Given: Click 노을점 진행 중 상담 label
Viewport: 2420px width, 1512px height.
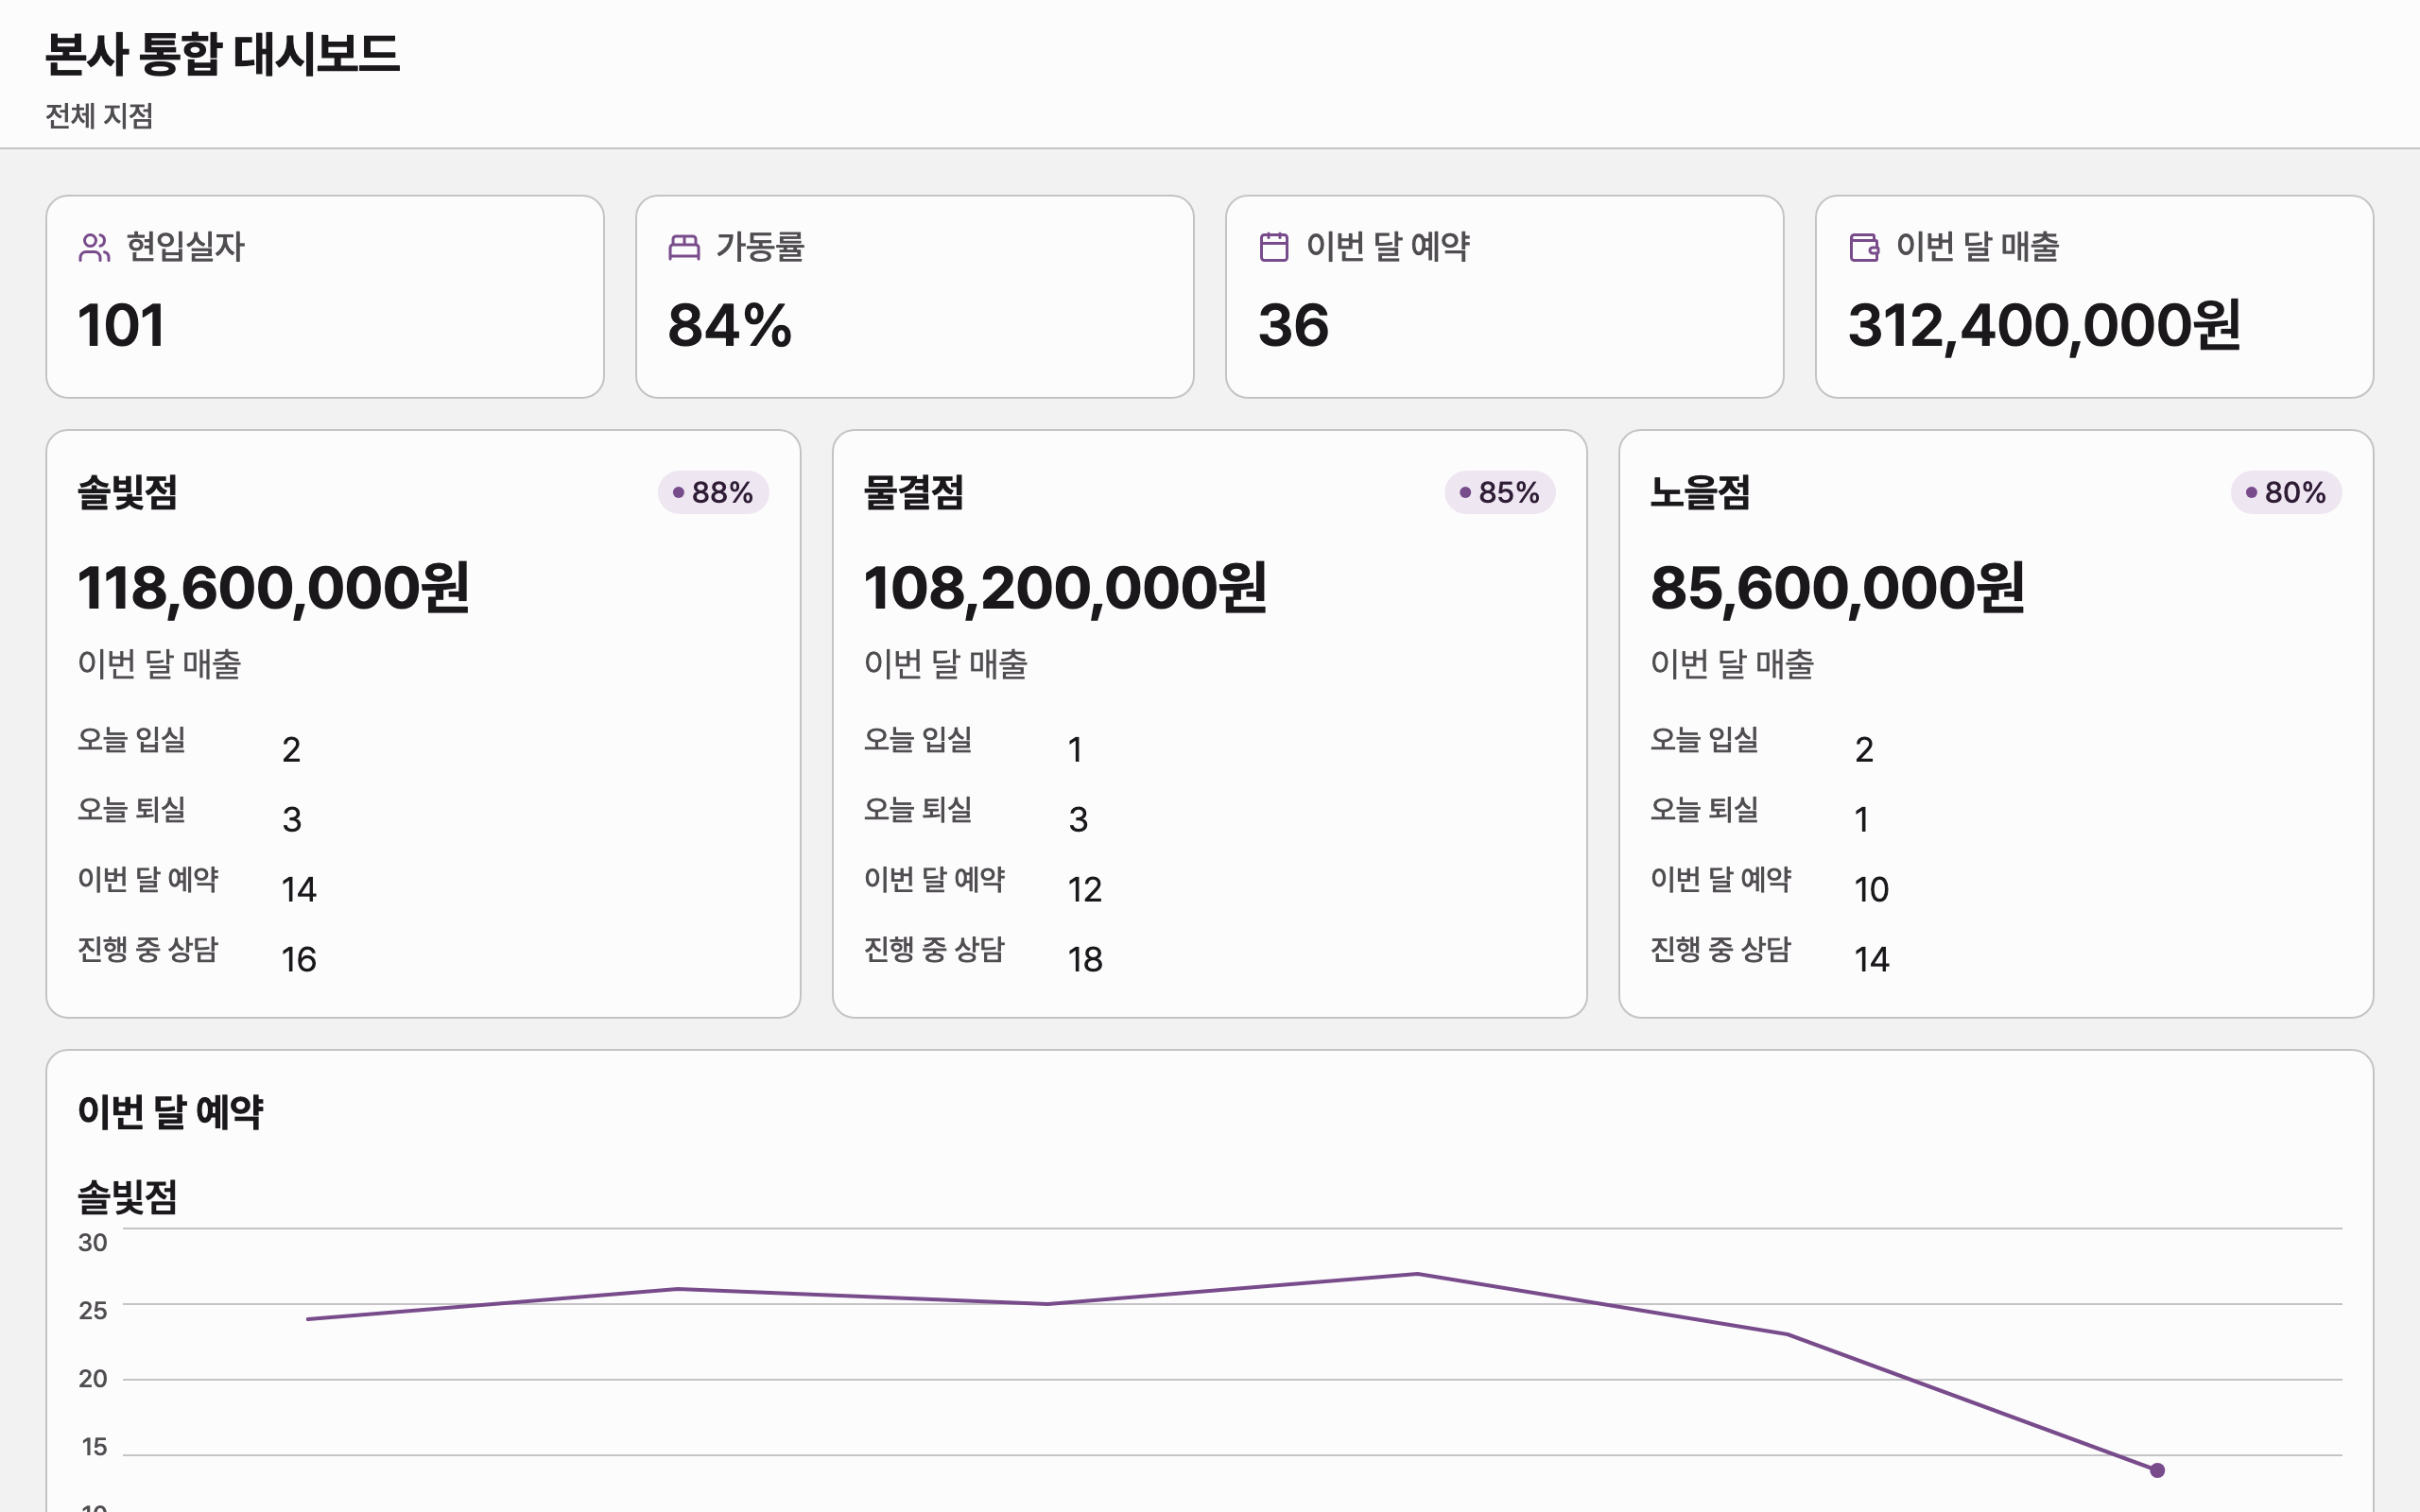Looking at the screenshot, I should pos(1720,950).
